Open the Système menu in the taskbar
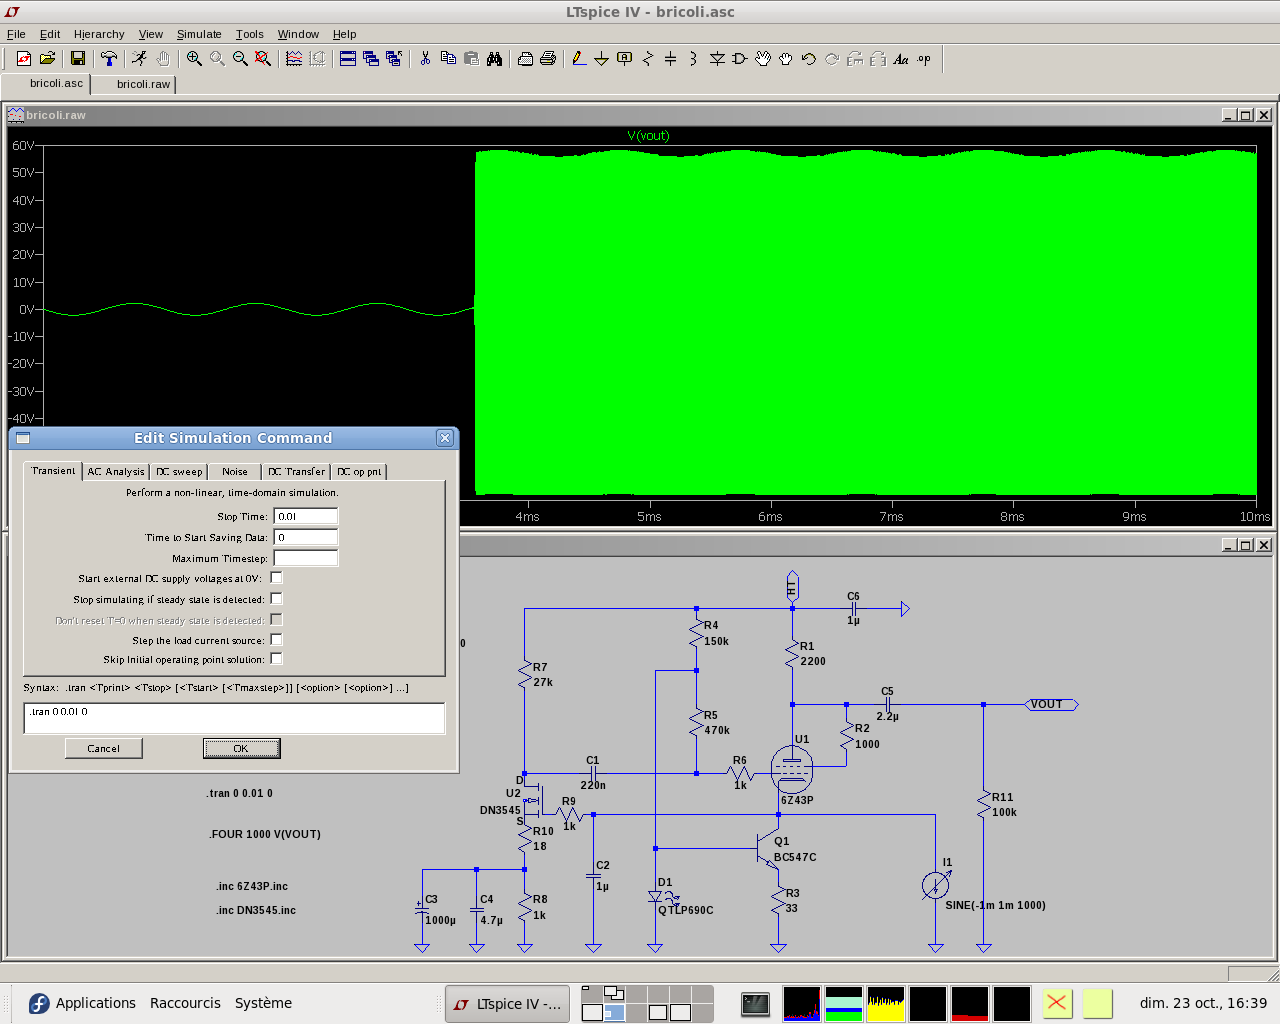This screenshot has height=1024, width=1280. pyautogui.click(x=263, y=1003)
